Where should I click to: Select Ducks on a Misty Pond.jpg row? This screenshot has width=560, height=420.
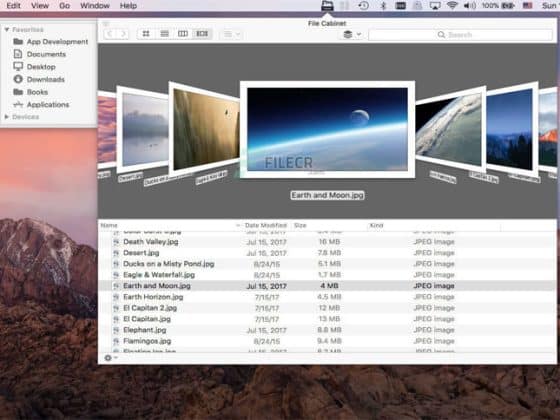pos(327,264)
